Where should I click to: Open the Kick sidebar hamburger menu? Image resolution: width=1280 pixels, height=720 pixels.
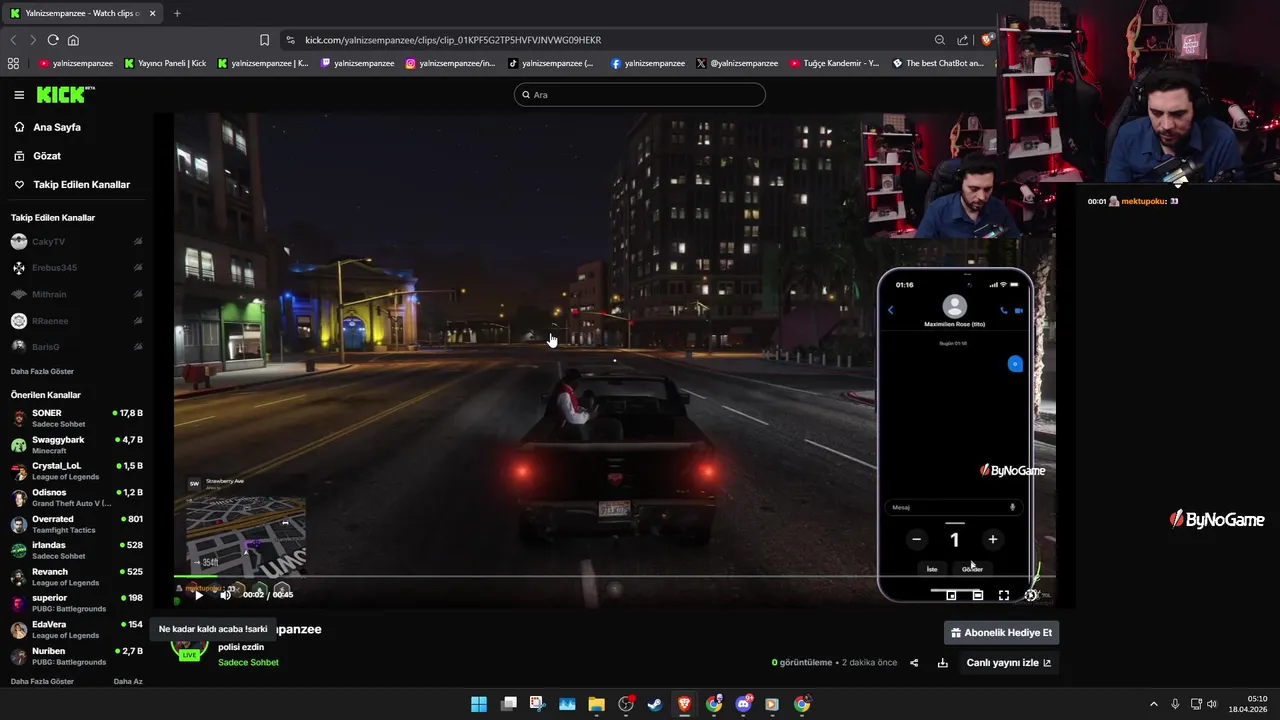(19, 95)
